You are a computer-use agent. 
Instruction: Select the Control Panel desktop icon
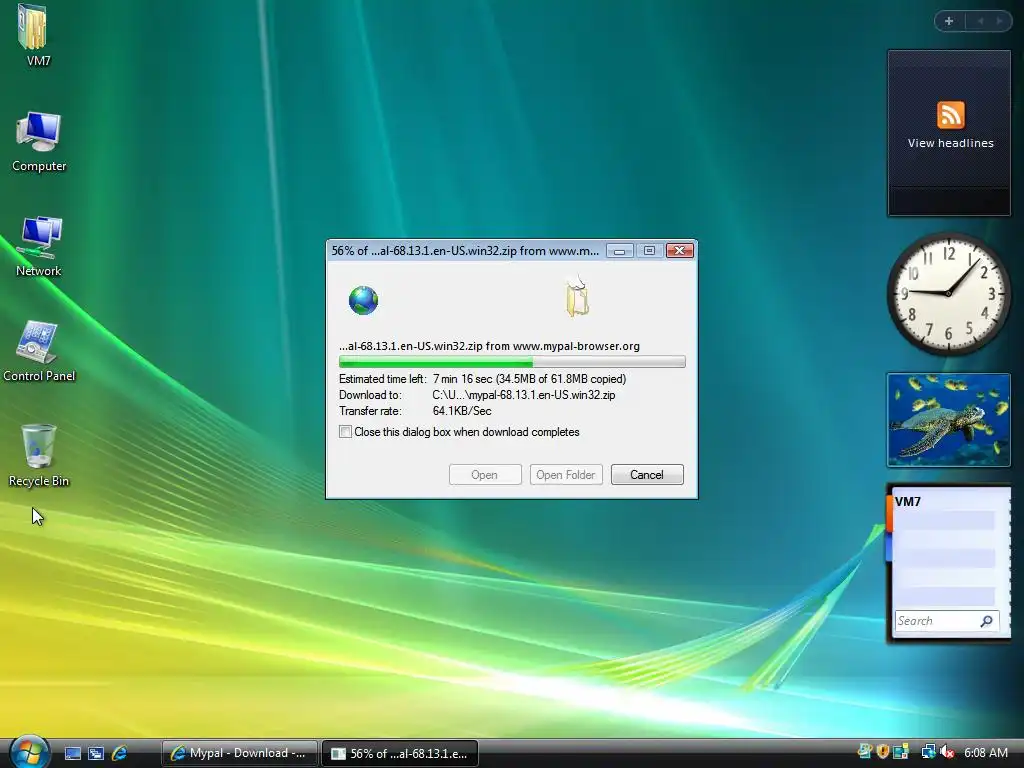tap(39, 351)
